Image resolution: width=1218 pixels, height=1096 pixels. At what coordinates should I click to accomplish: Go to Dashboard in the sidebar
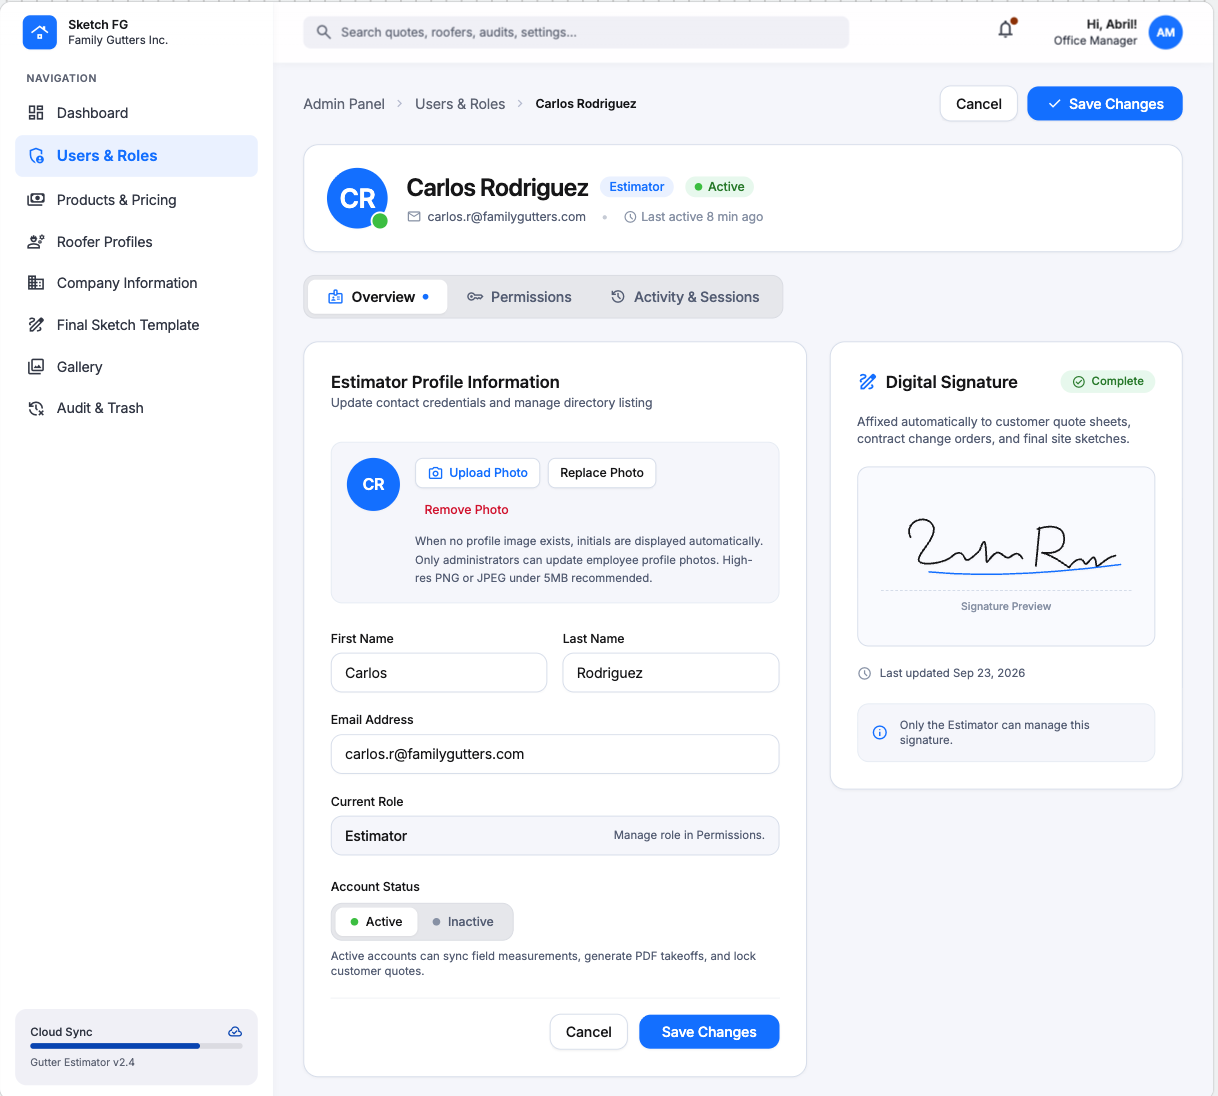136,113
